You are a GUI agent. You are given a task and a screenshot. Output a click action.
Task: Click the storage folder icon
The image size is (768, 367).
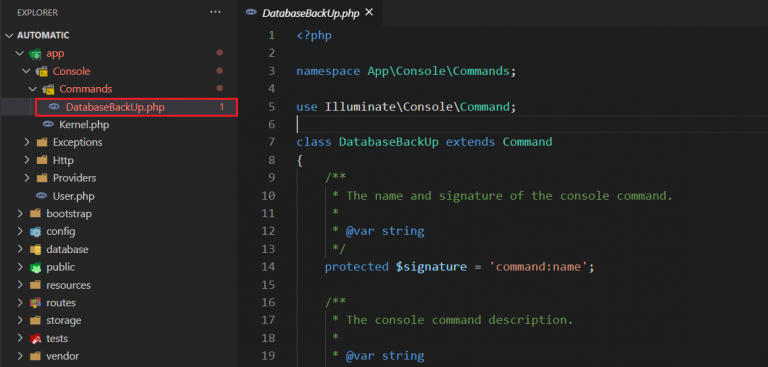tap(35, 320)
